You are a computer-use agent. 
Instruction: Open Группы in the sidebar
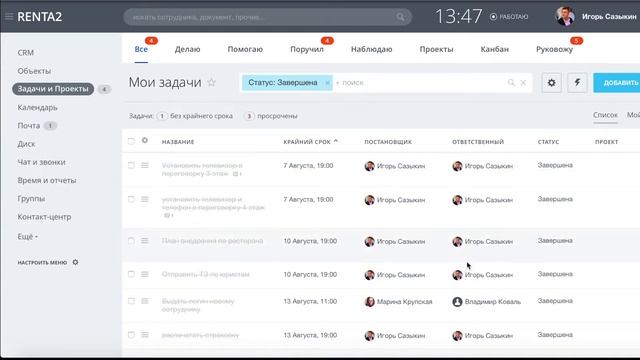point(31,199)
